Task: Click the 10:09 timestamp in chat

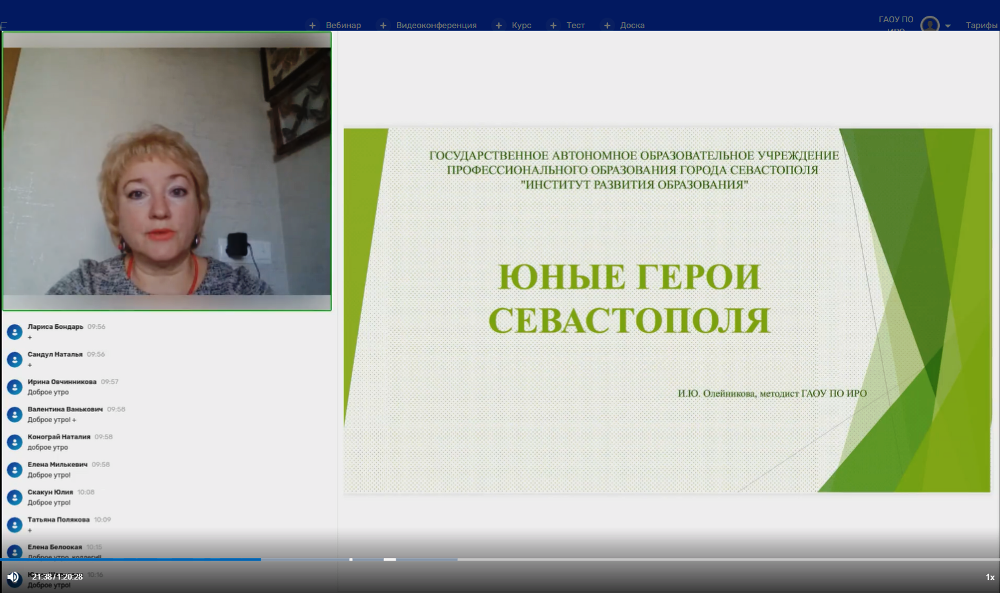Action: tap(103, 519)
